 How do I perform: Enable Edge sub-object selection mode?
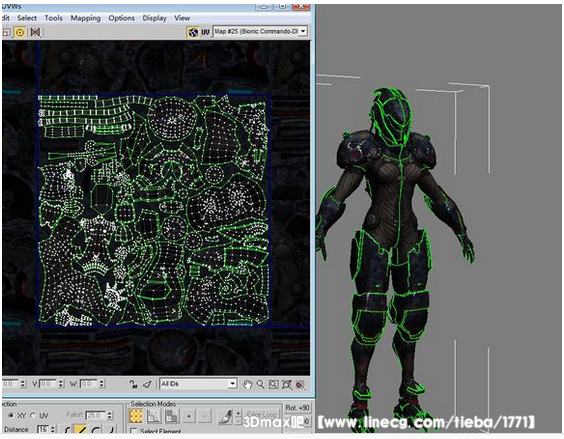(154, 416)
